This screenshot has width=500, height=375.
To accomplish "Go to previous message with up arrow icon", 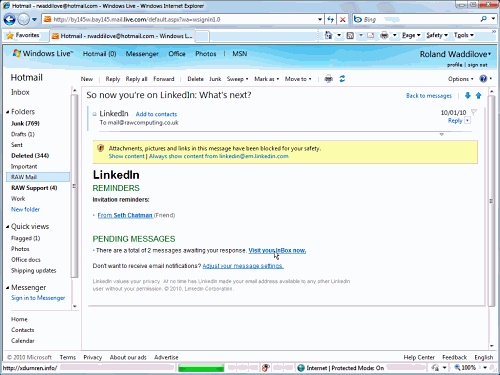I will (479, 96).
